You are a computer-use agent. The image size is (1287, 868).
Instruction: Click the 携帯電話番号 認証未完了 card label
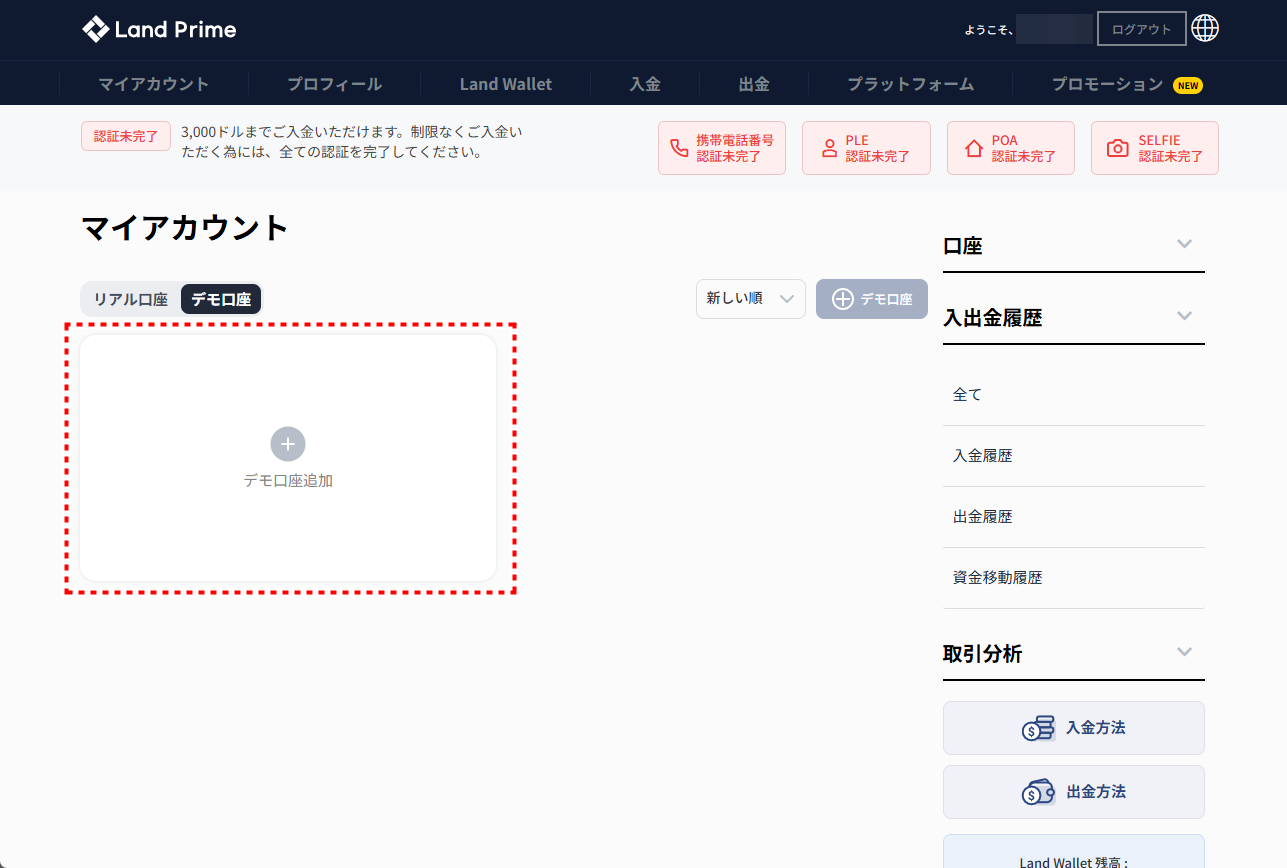(x=735, y=148)
